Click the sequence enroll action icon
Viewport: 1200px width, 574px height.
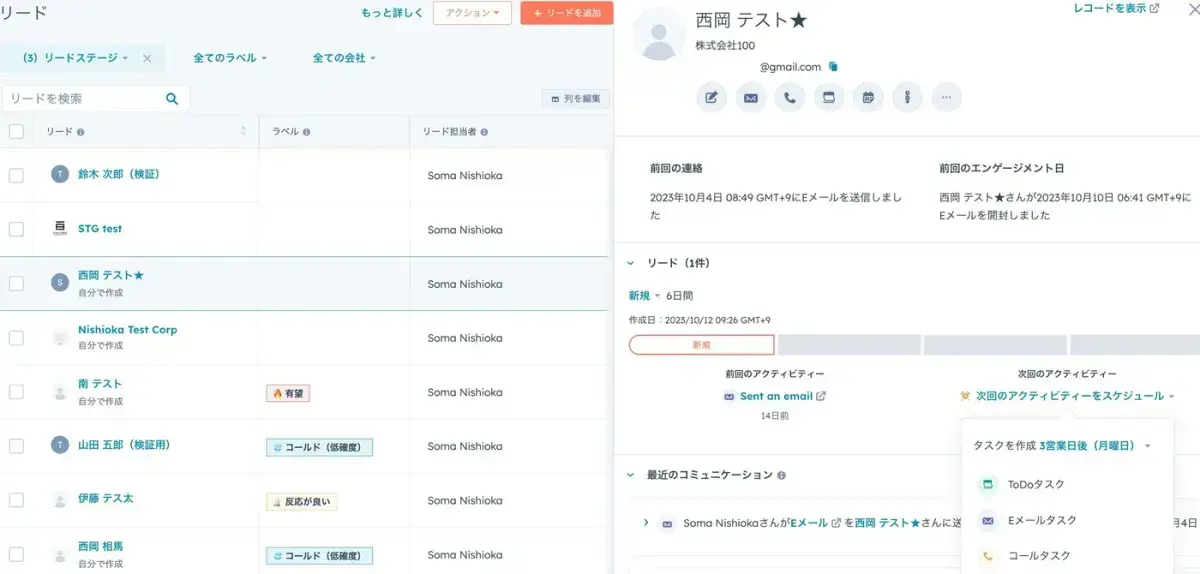tap(907, 97)
